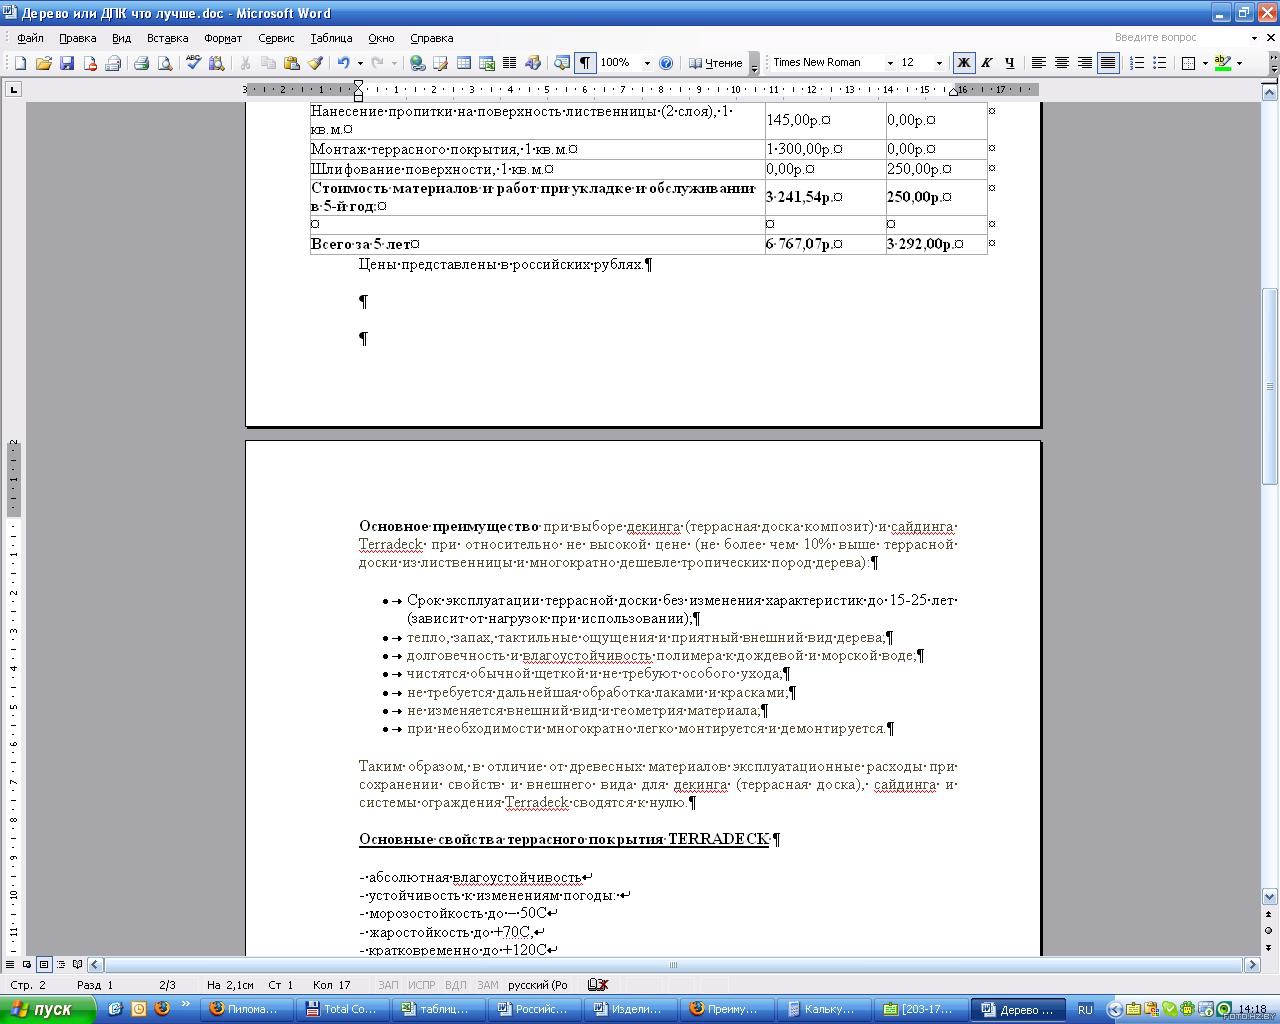
Task: Open the Таблица menu
Action: 331,38
